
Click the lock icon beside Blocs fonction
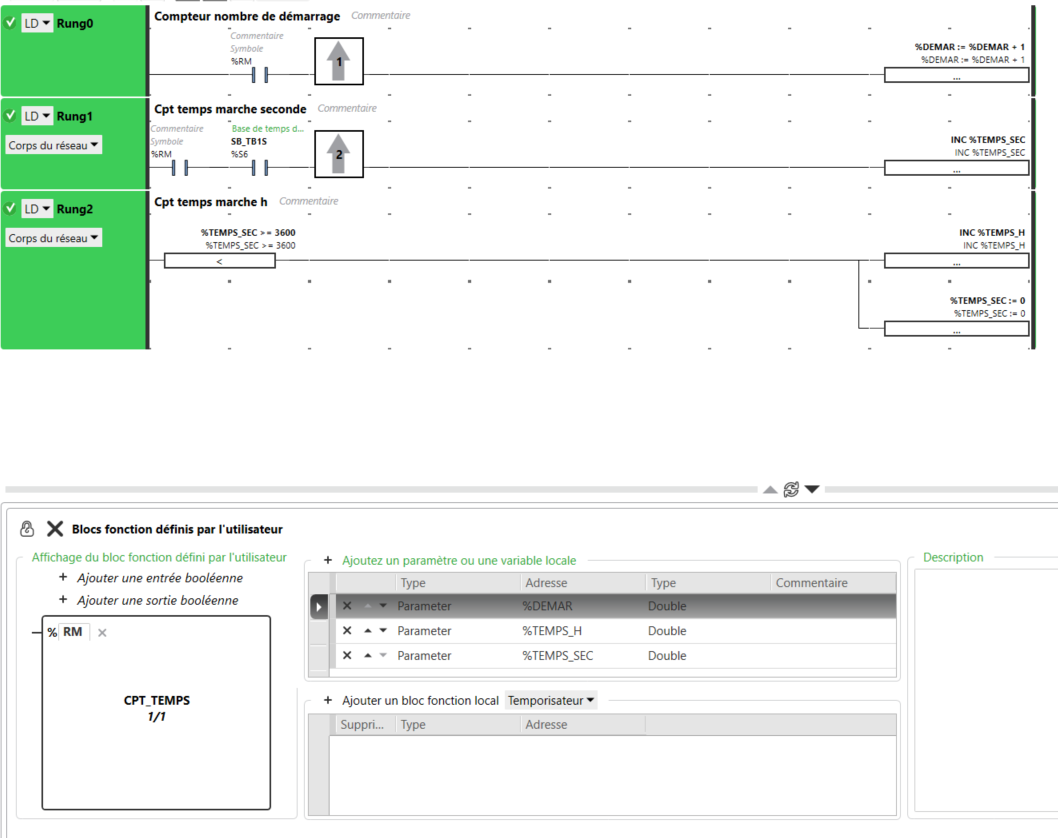click(x=27, y=529)
